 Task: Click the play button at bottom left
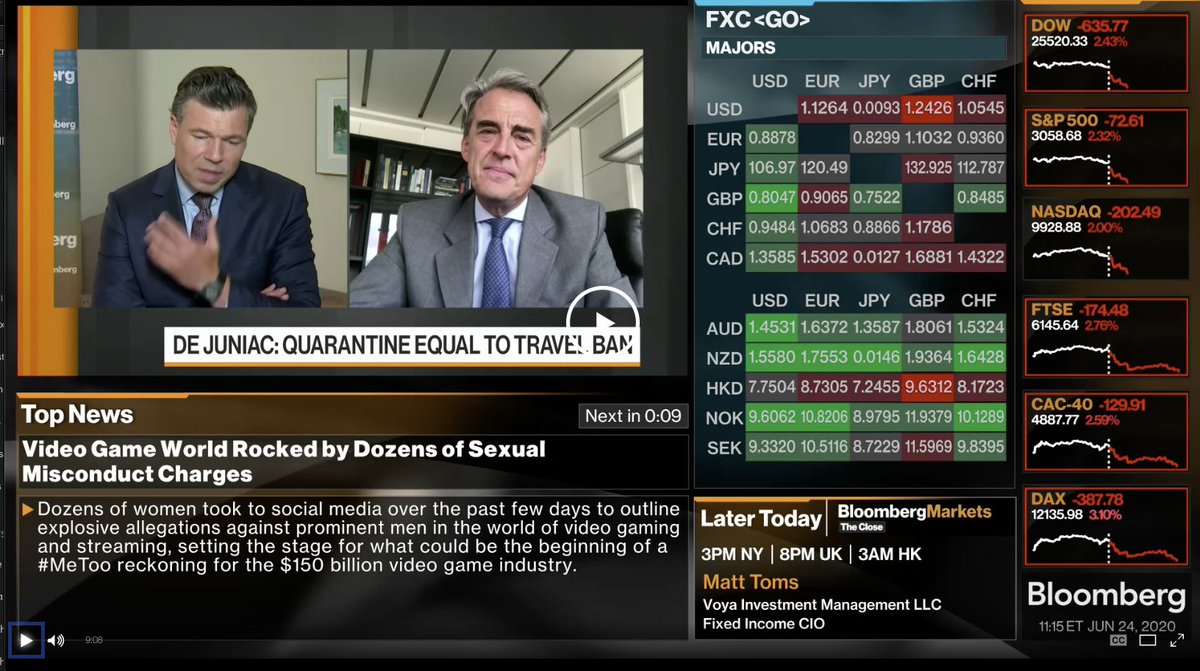click(26, 640)
